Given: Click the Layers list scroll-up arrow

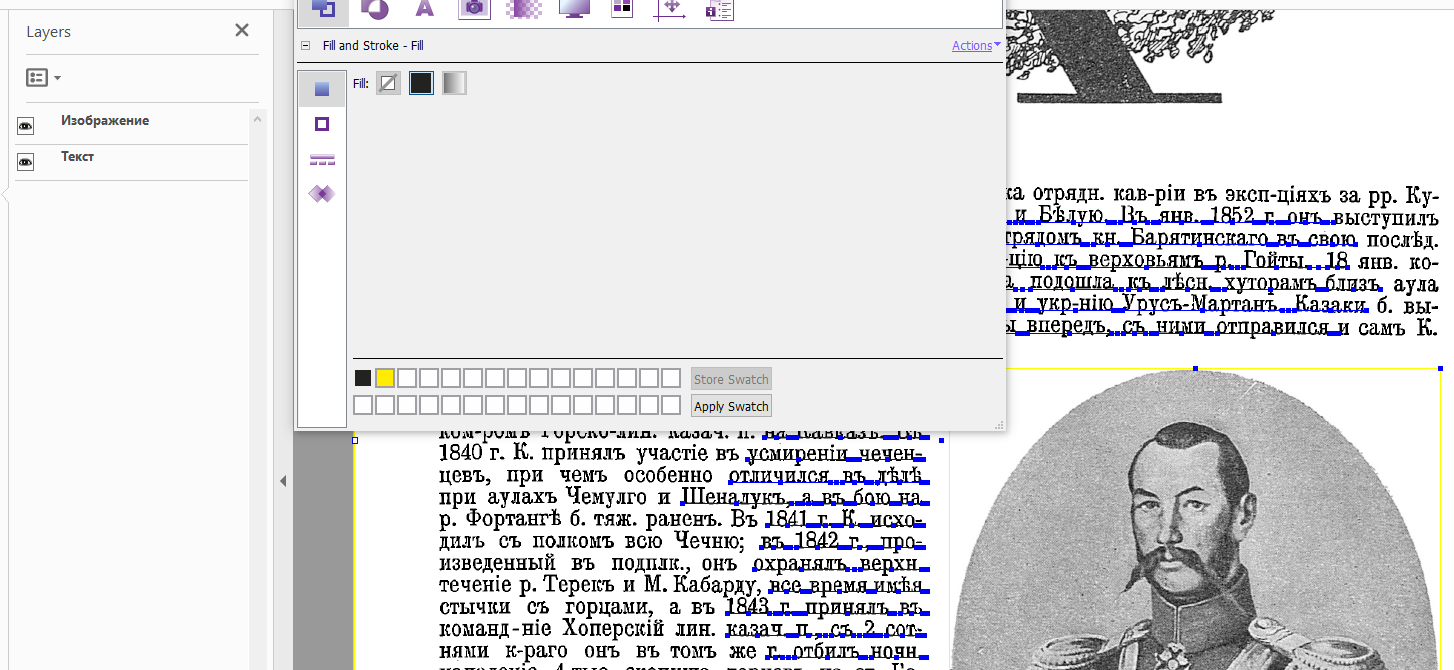Looking at the screenshot, I should (x=259, y=119).
